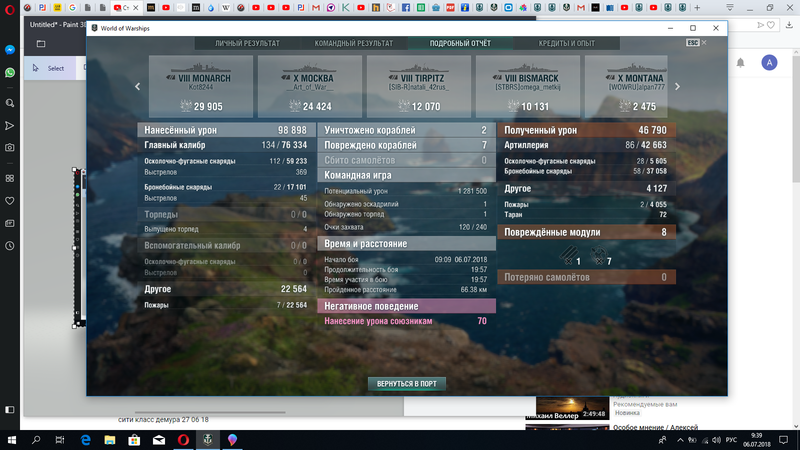Select the VIII Monarch ship card
Image resolution: width=800 pixels, height=450 pixels.
click(x=199, y=87)
